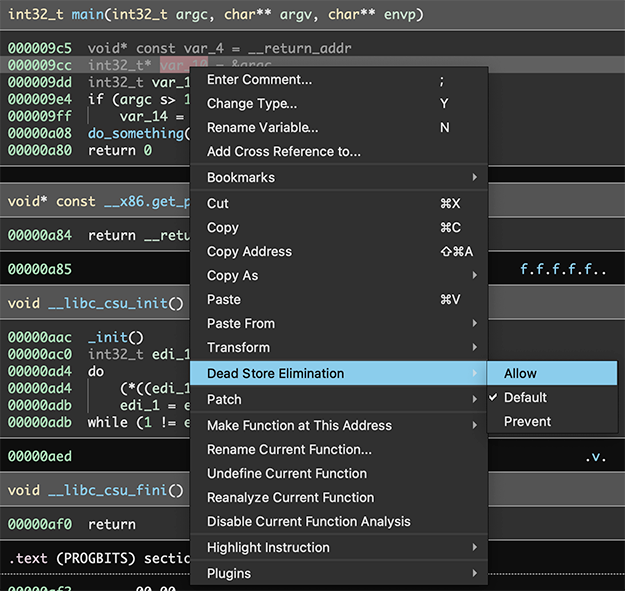The image size is (625, 591).
Task: Click 'return' at 00000af0
Action: (x=112, y=524)
